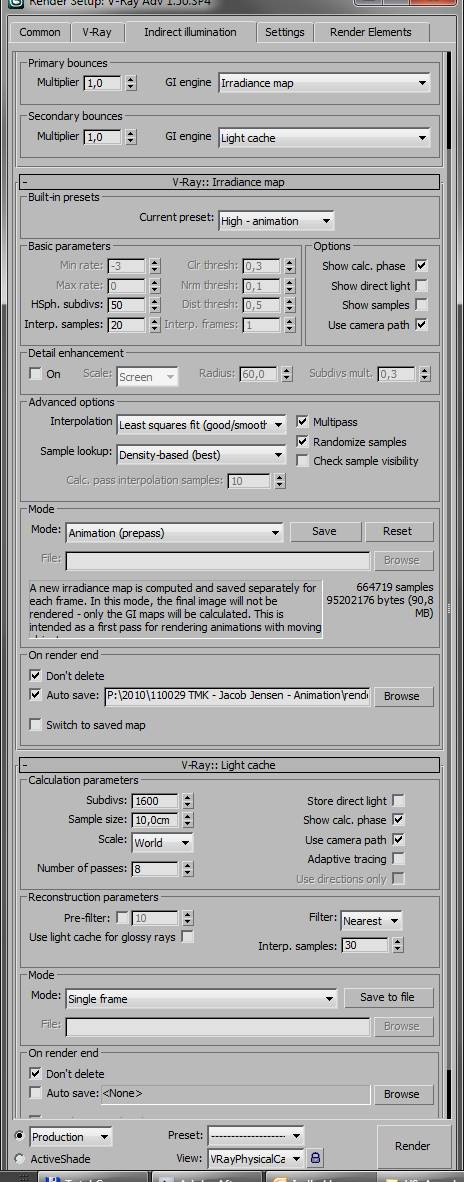Enable Switch to saved map checkbox
This screenshot has width=464, height=1182.
[x=35, y=724]
